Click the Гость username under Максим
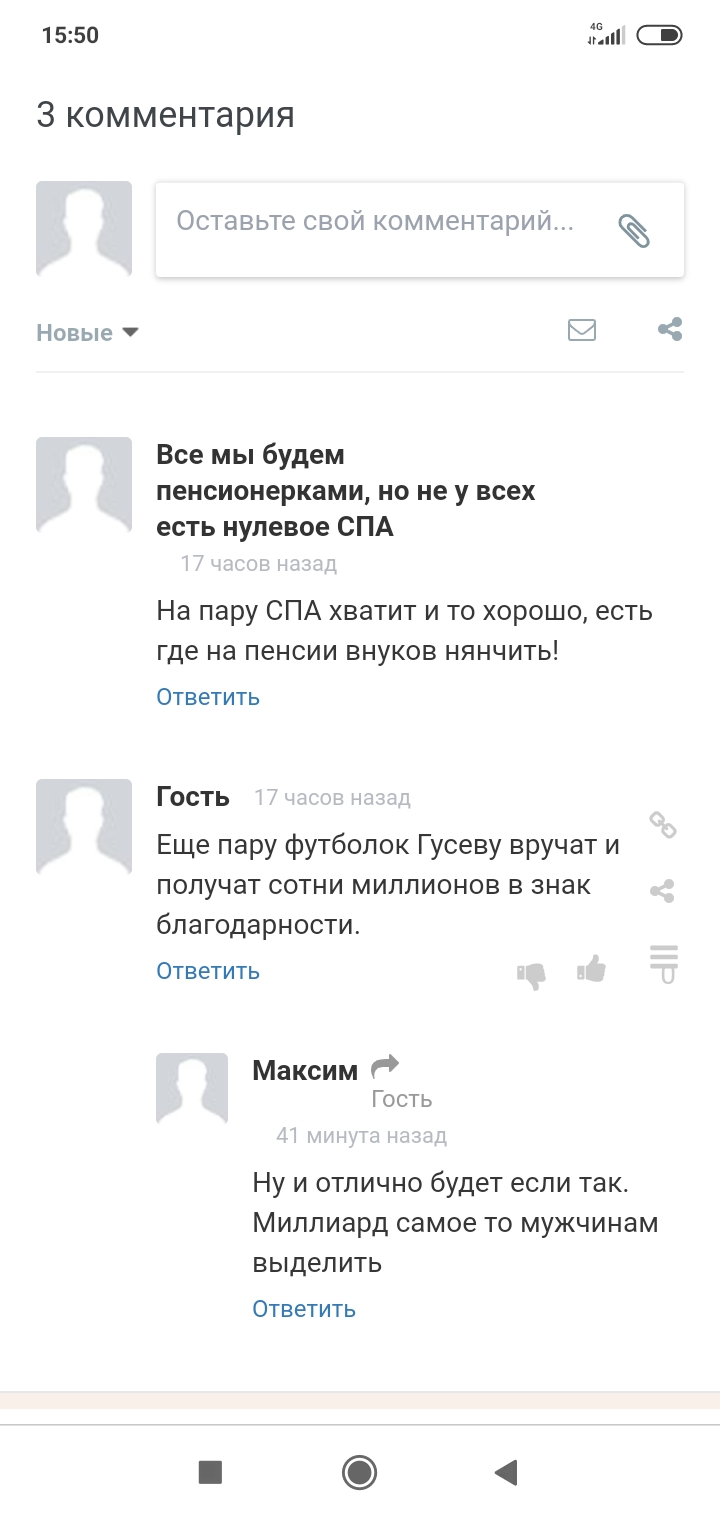The height and width of the screenshot is (1520, 720). [401, 1099]
